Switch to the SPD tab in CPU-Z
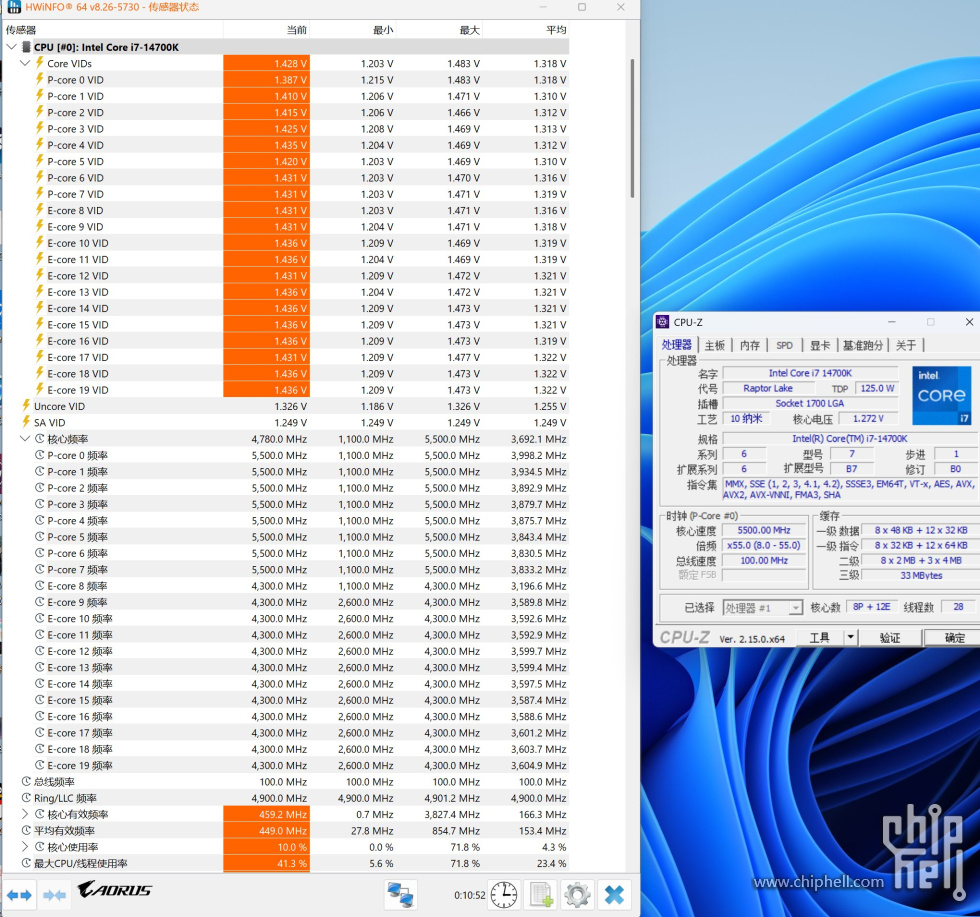The width and height of the screenshot is (980, 917). click(784, 346)
